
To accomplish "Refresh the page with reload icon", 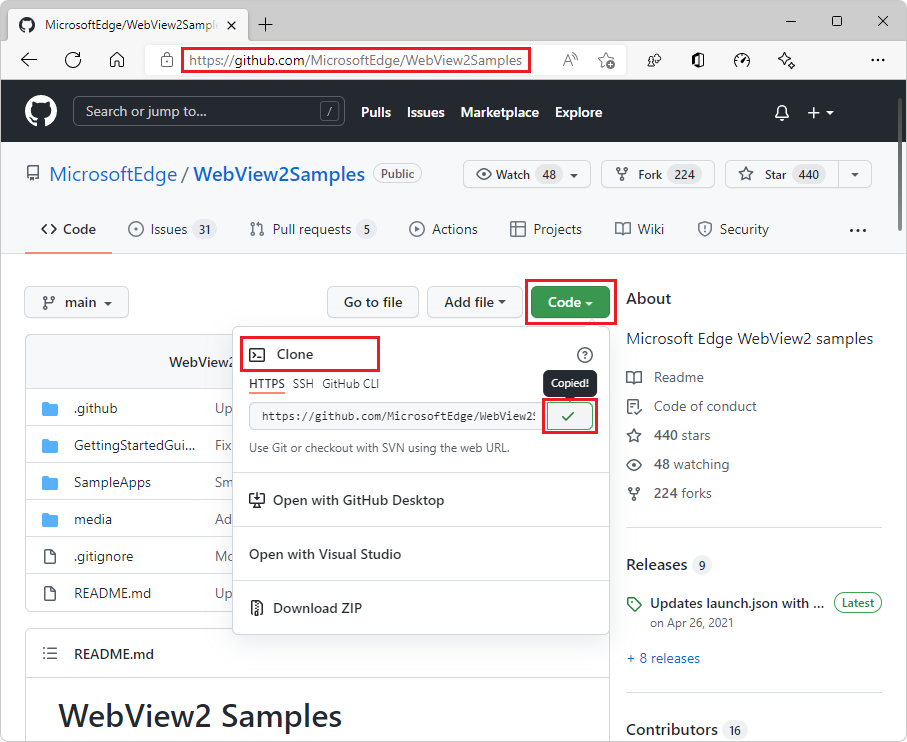I will click(72, 60).
